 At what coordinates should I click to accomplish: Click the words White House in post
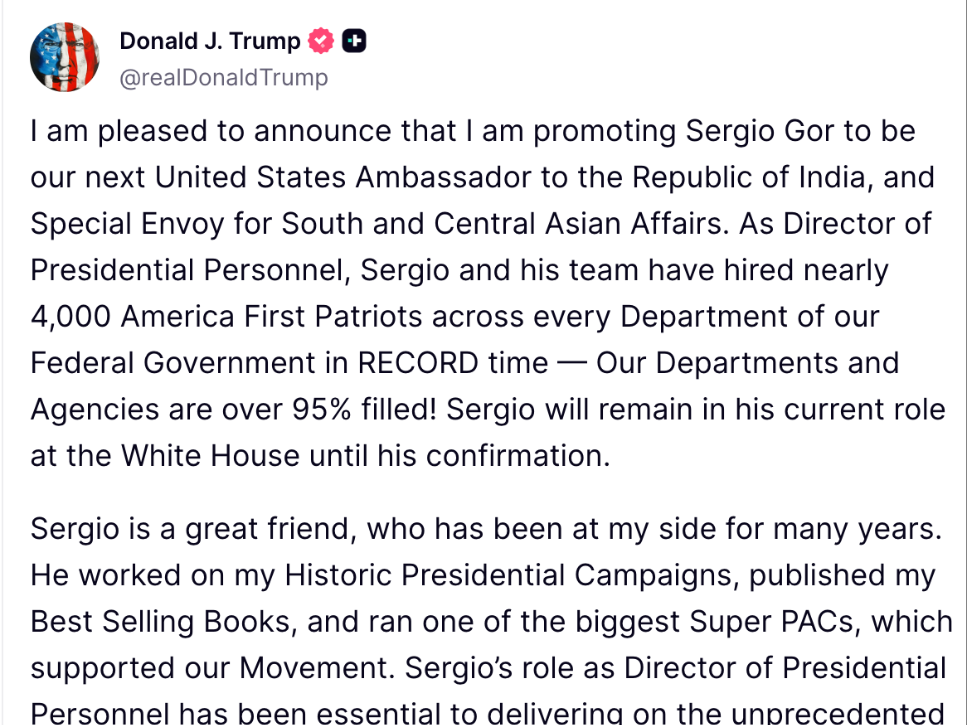pyautogui.click(x=210, y=456)
